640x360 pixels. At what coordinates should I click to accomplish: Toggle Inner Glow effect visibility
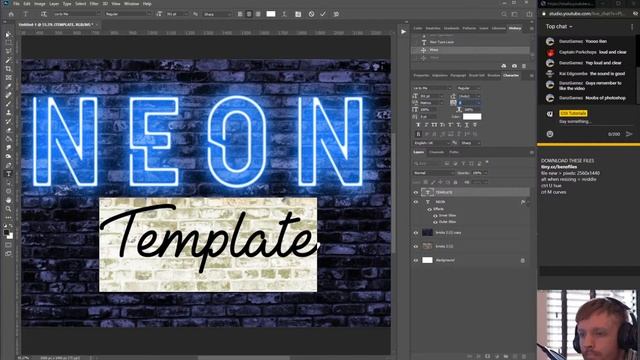point(435,216)
